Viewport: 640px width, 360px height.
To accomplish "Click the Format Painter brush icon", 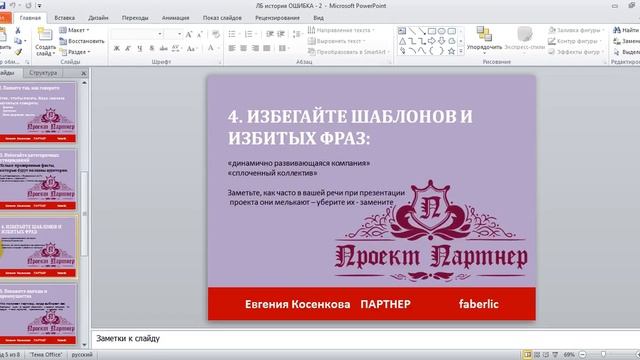I will [18, 52].
